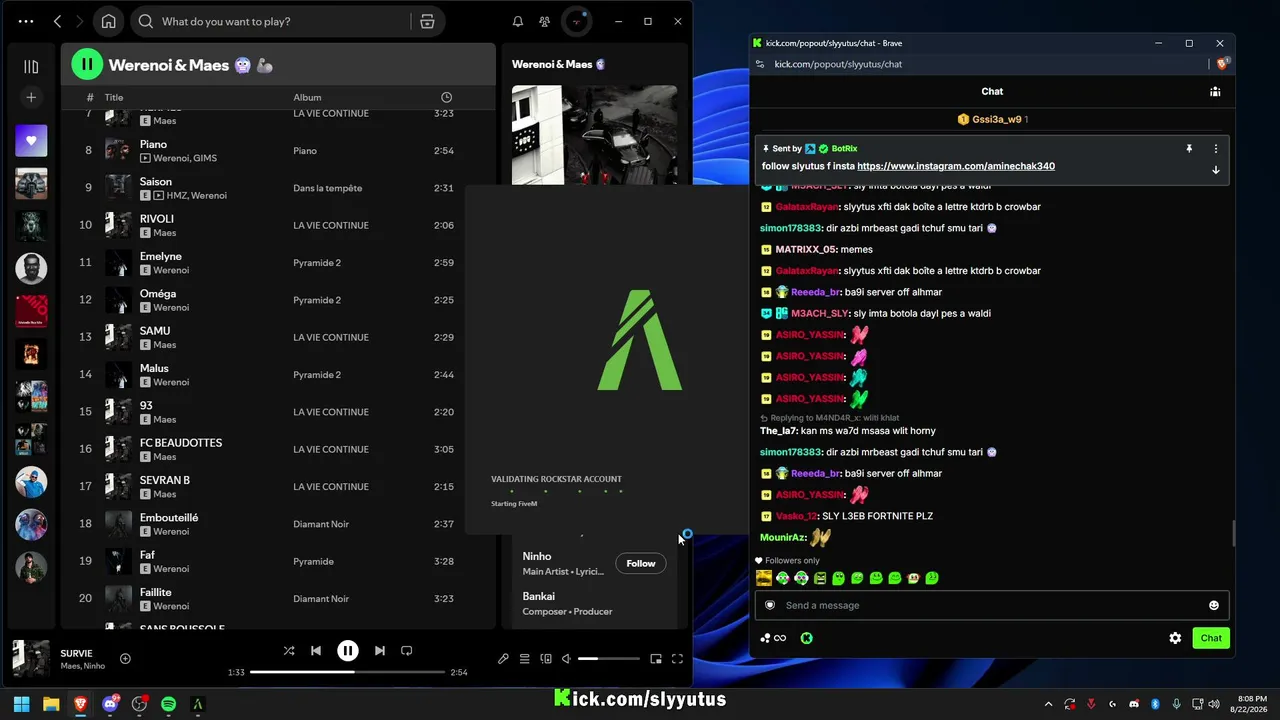Open Kick chat settings gear
Image resolution: width=1280 pixels, height=720 pixels.
click(x=1175, y=638)
